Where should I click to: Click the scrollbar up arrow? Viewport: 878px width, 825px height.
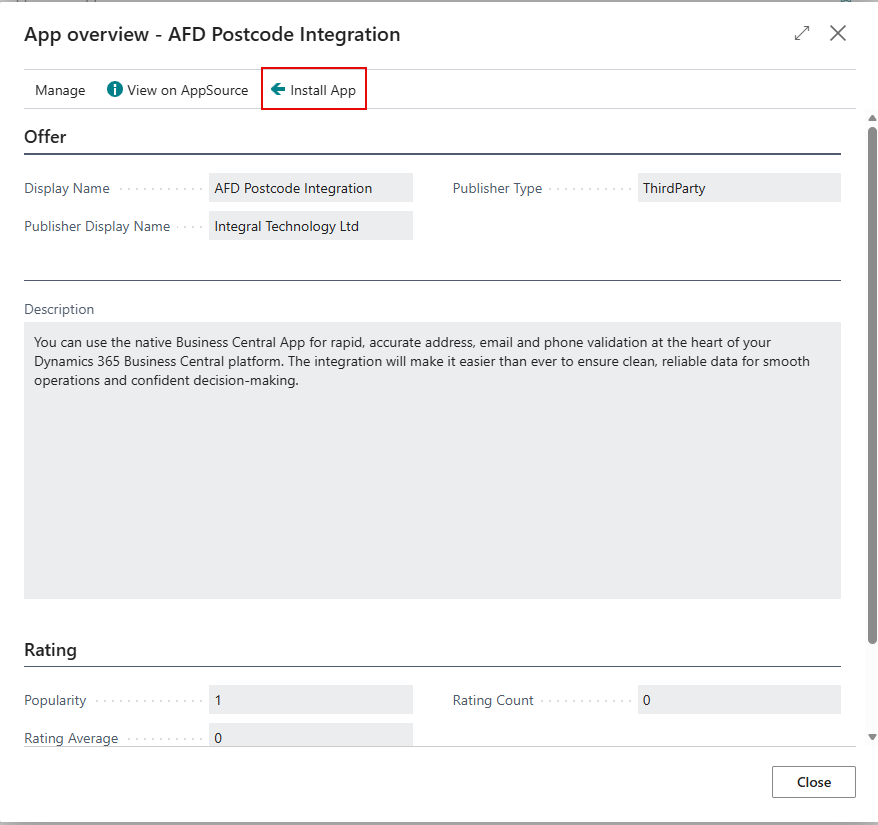[x=872, y=118]
